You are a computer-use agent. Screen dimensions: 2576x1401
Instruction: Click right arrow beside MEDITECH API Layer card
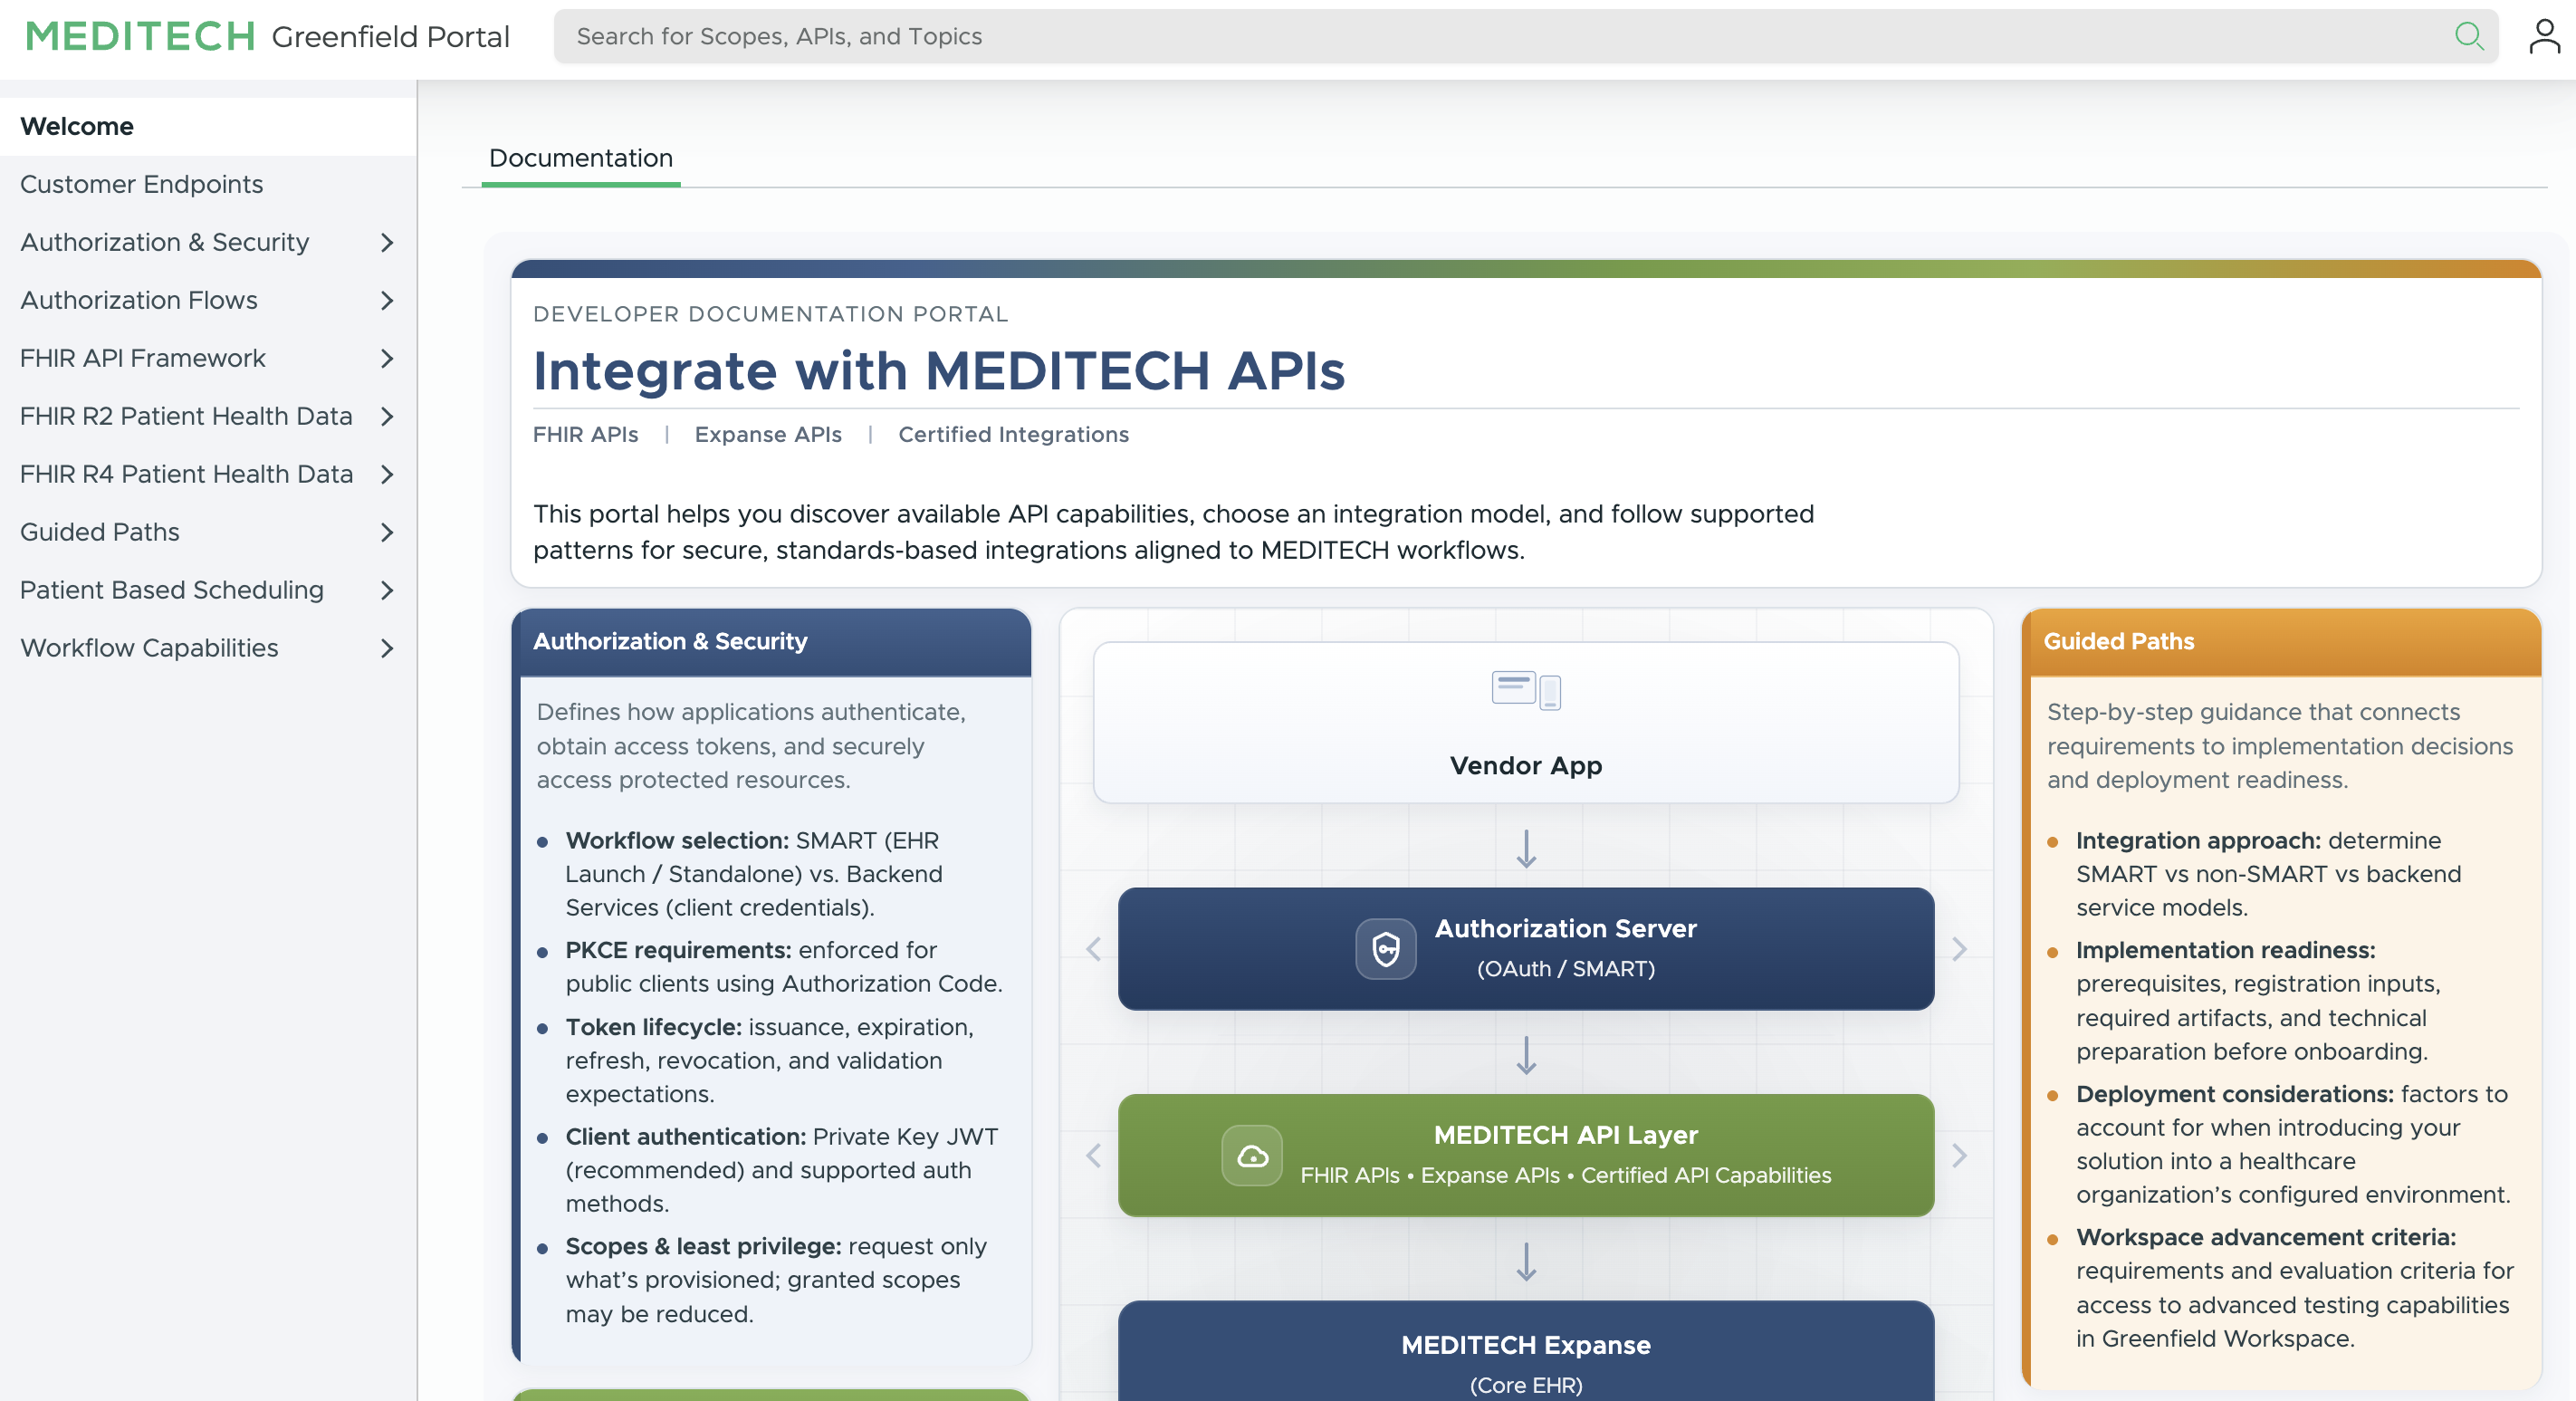pos(1959,1155)
